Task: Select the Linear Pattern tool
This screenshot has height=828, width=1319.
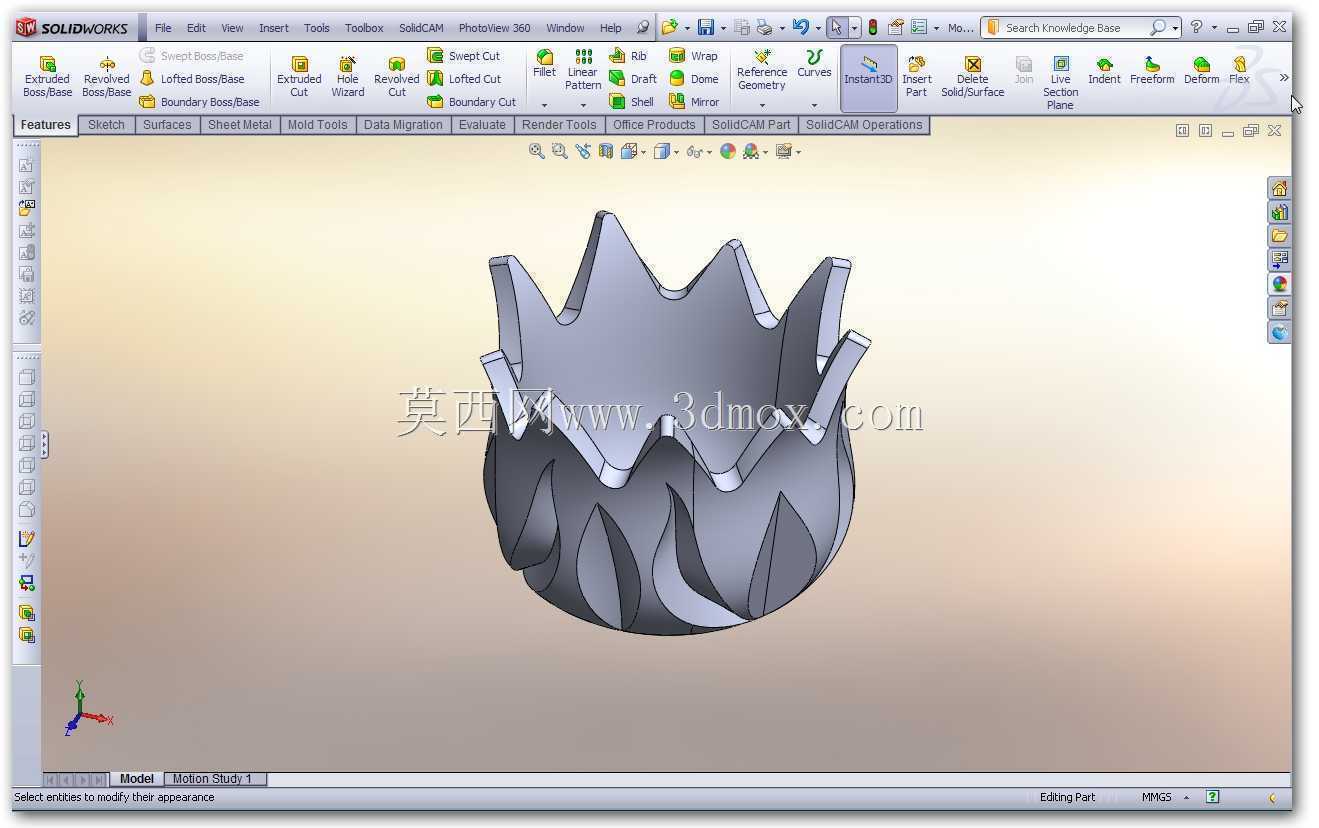Action: [x=583, y=69]
